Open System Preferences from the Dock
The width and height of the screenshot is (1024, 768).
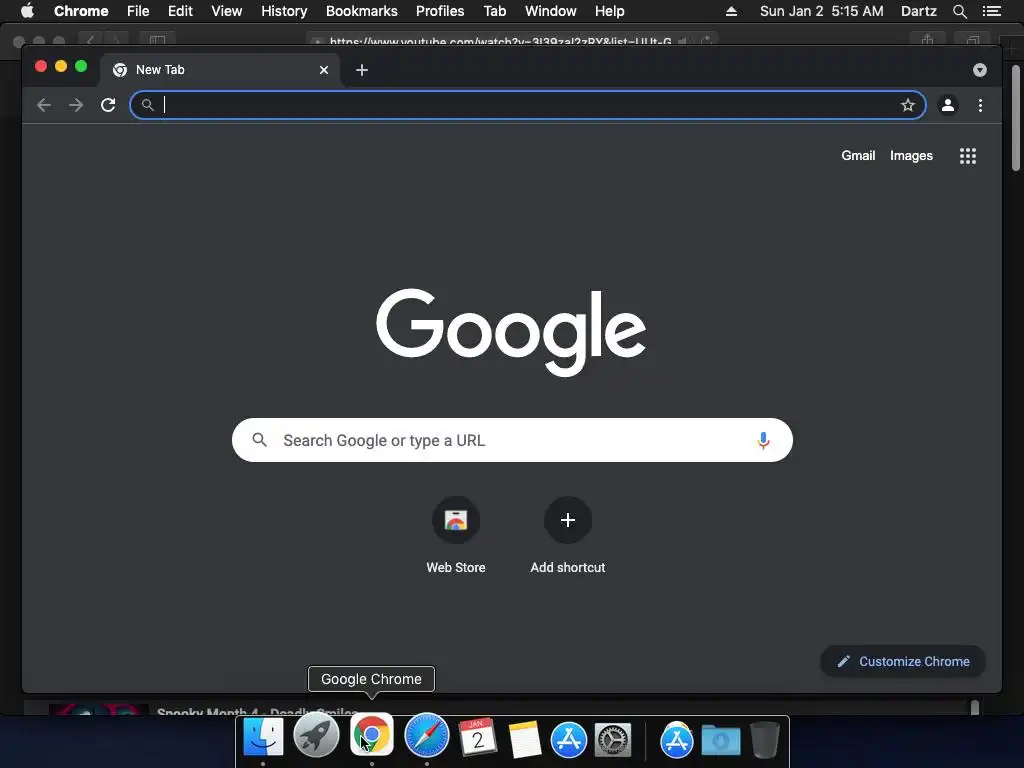pos(613,741)
